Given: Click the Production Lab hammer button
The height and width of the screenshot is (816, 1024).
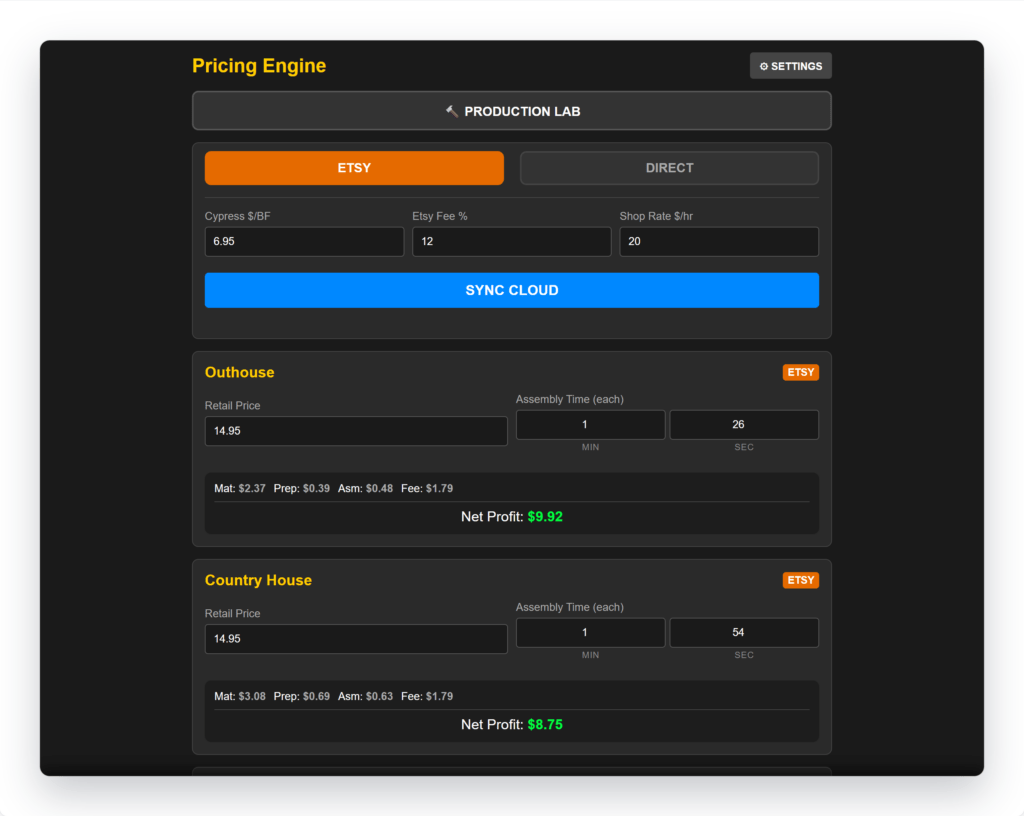Looking at the screenshot, I should click(x=511, y=111).
